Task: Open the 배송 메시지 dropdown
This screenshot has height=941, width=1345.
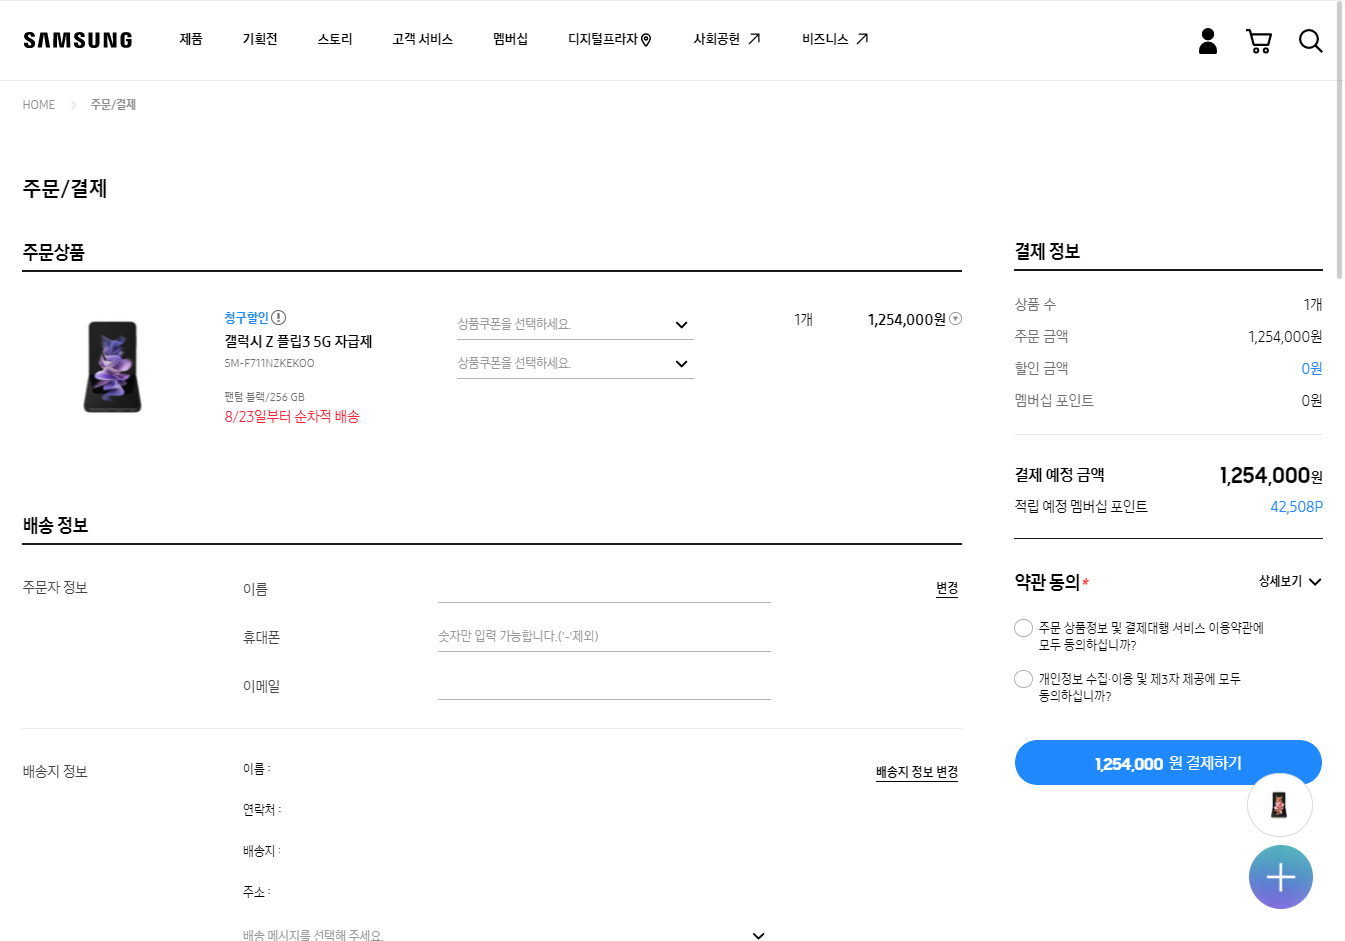Action: (x=505, y=935)
